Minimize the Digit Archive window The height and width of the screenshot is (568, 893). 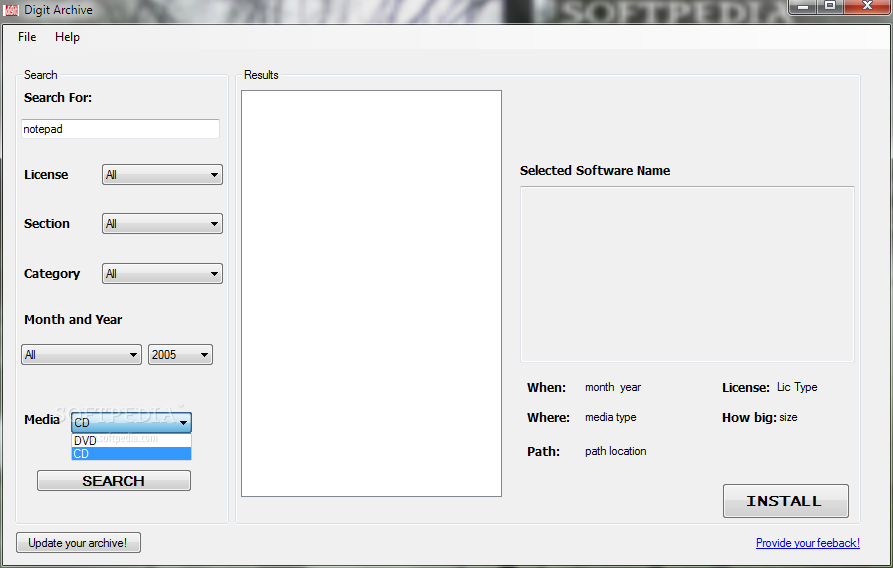[803, 7]
